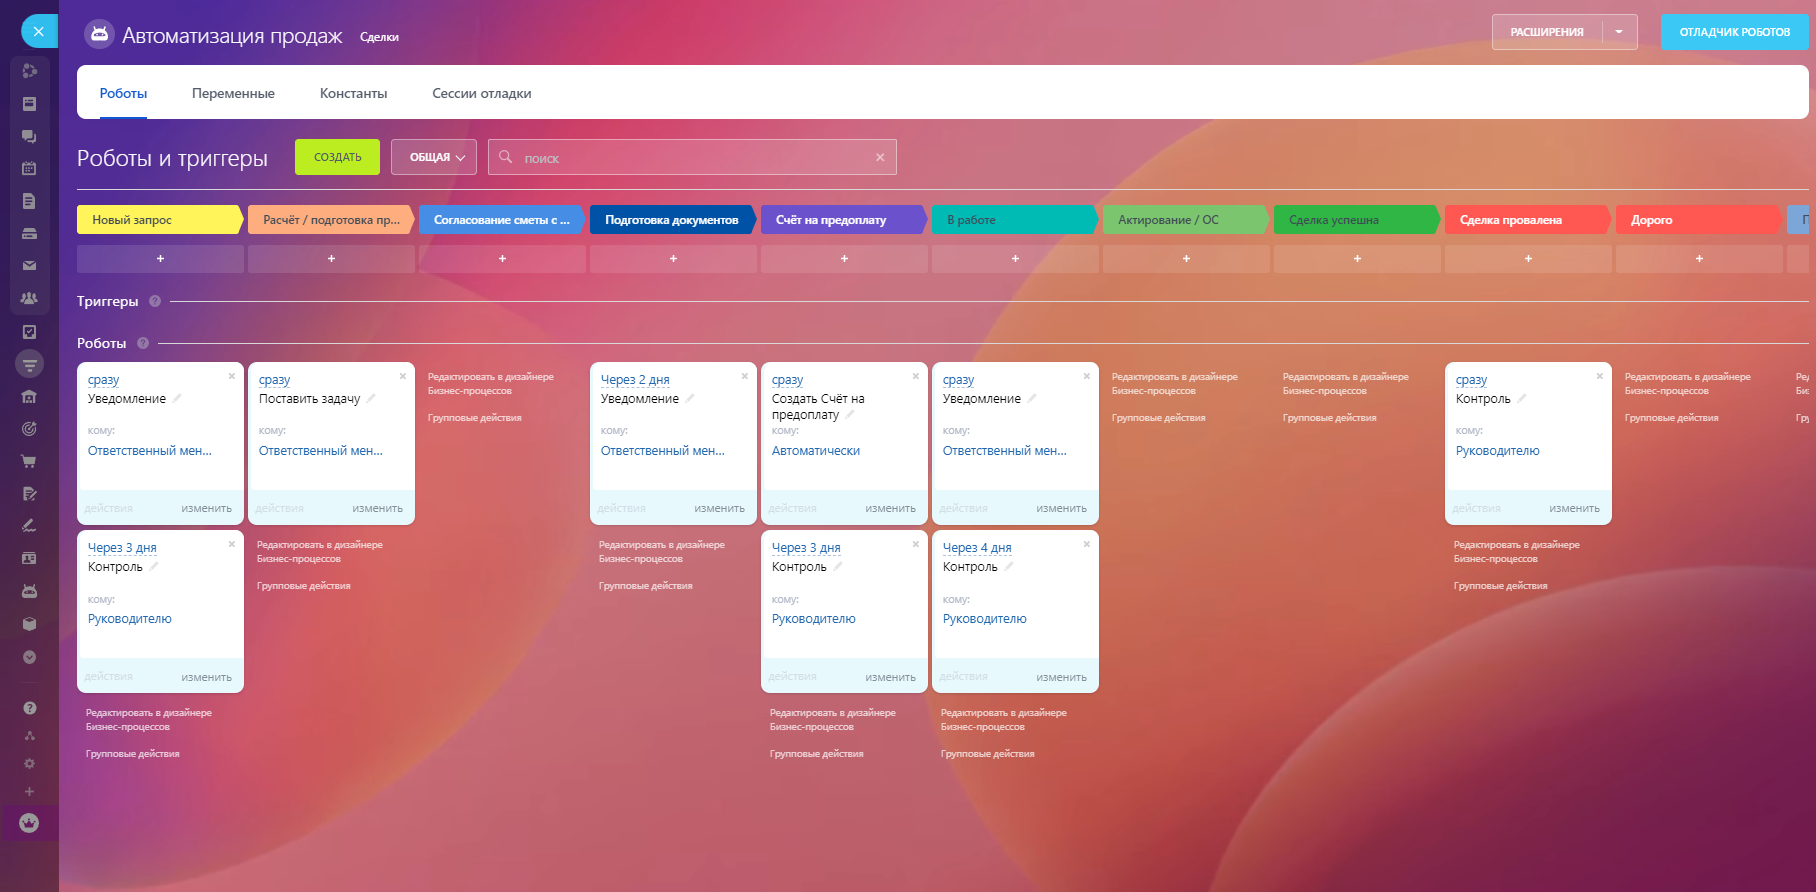Show the help hint beside Триггеры
This screenshot has height=892, width=1816.
pos(155,301)
